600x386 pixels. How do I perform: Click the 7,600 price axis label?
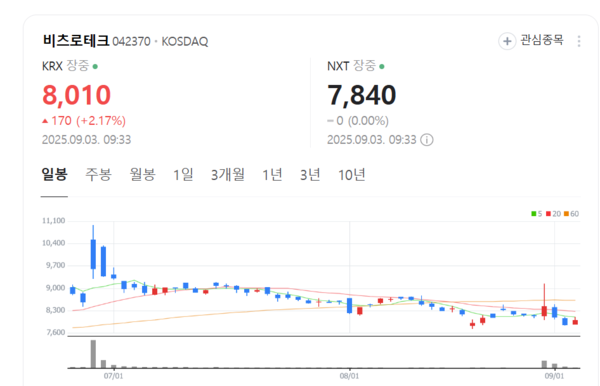[55, 332]
